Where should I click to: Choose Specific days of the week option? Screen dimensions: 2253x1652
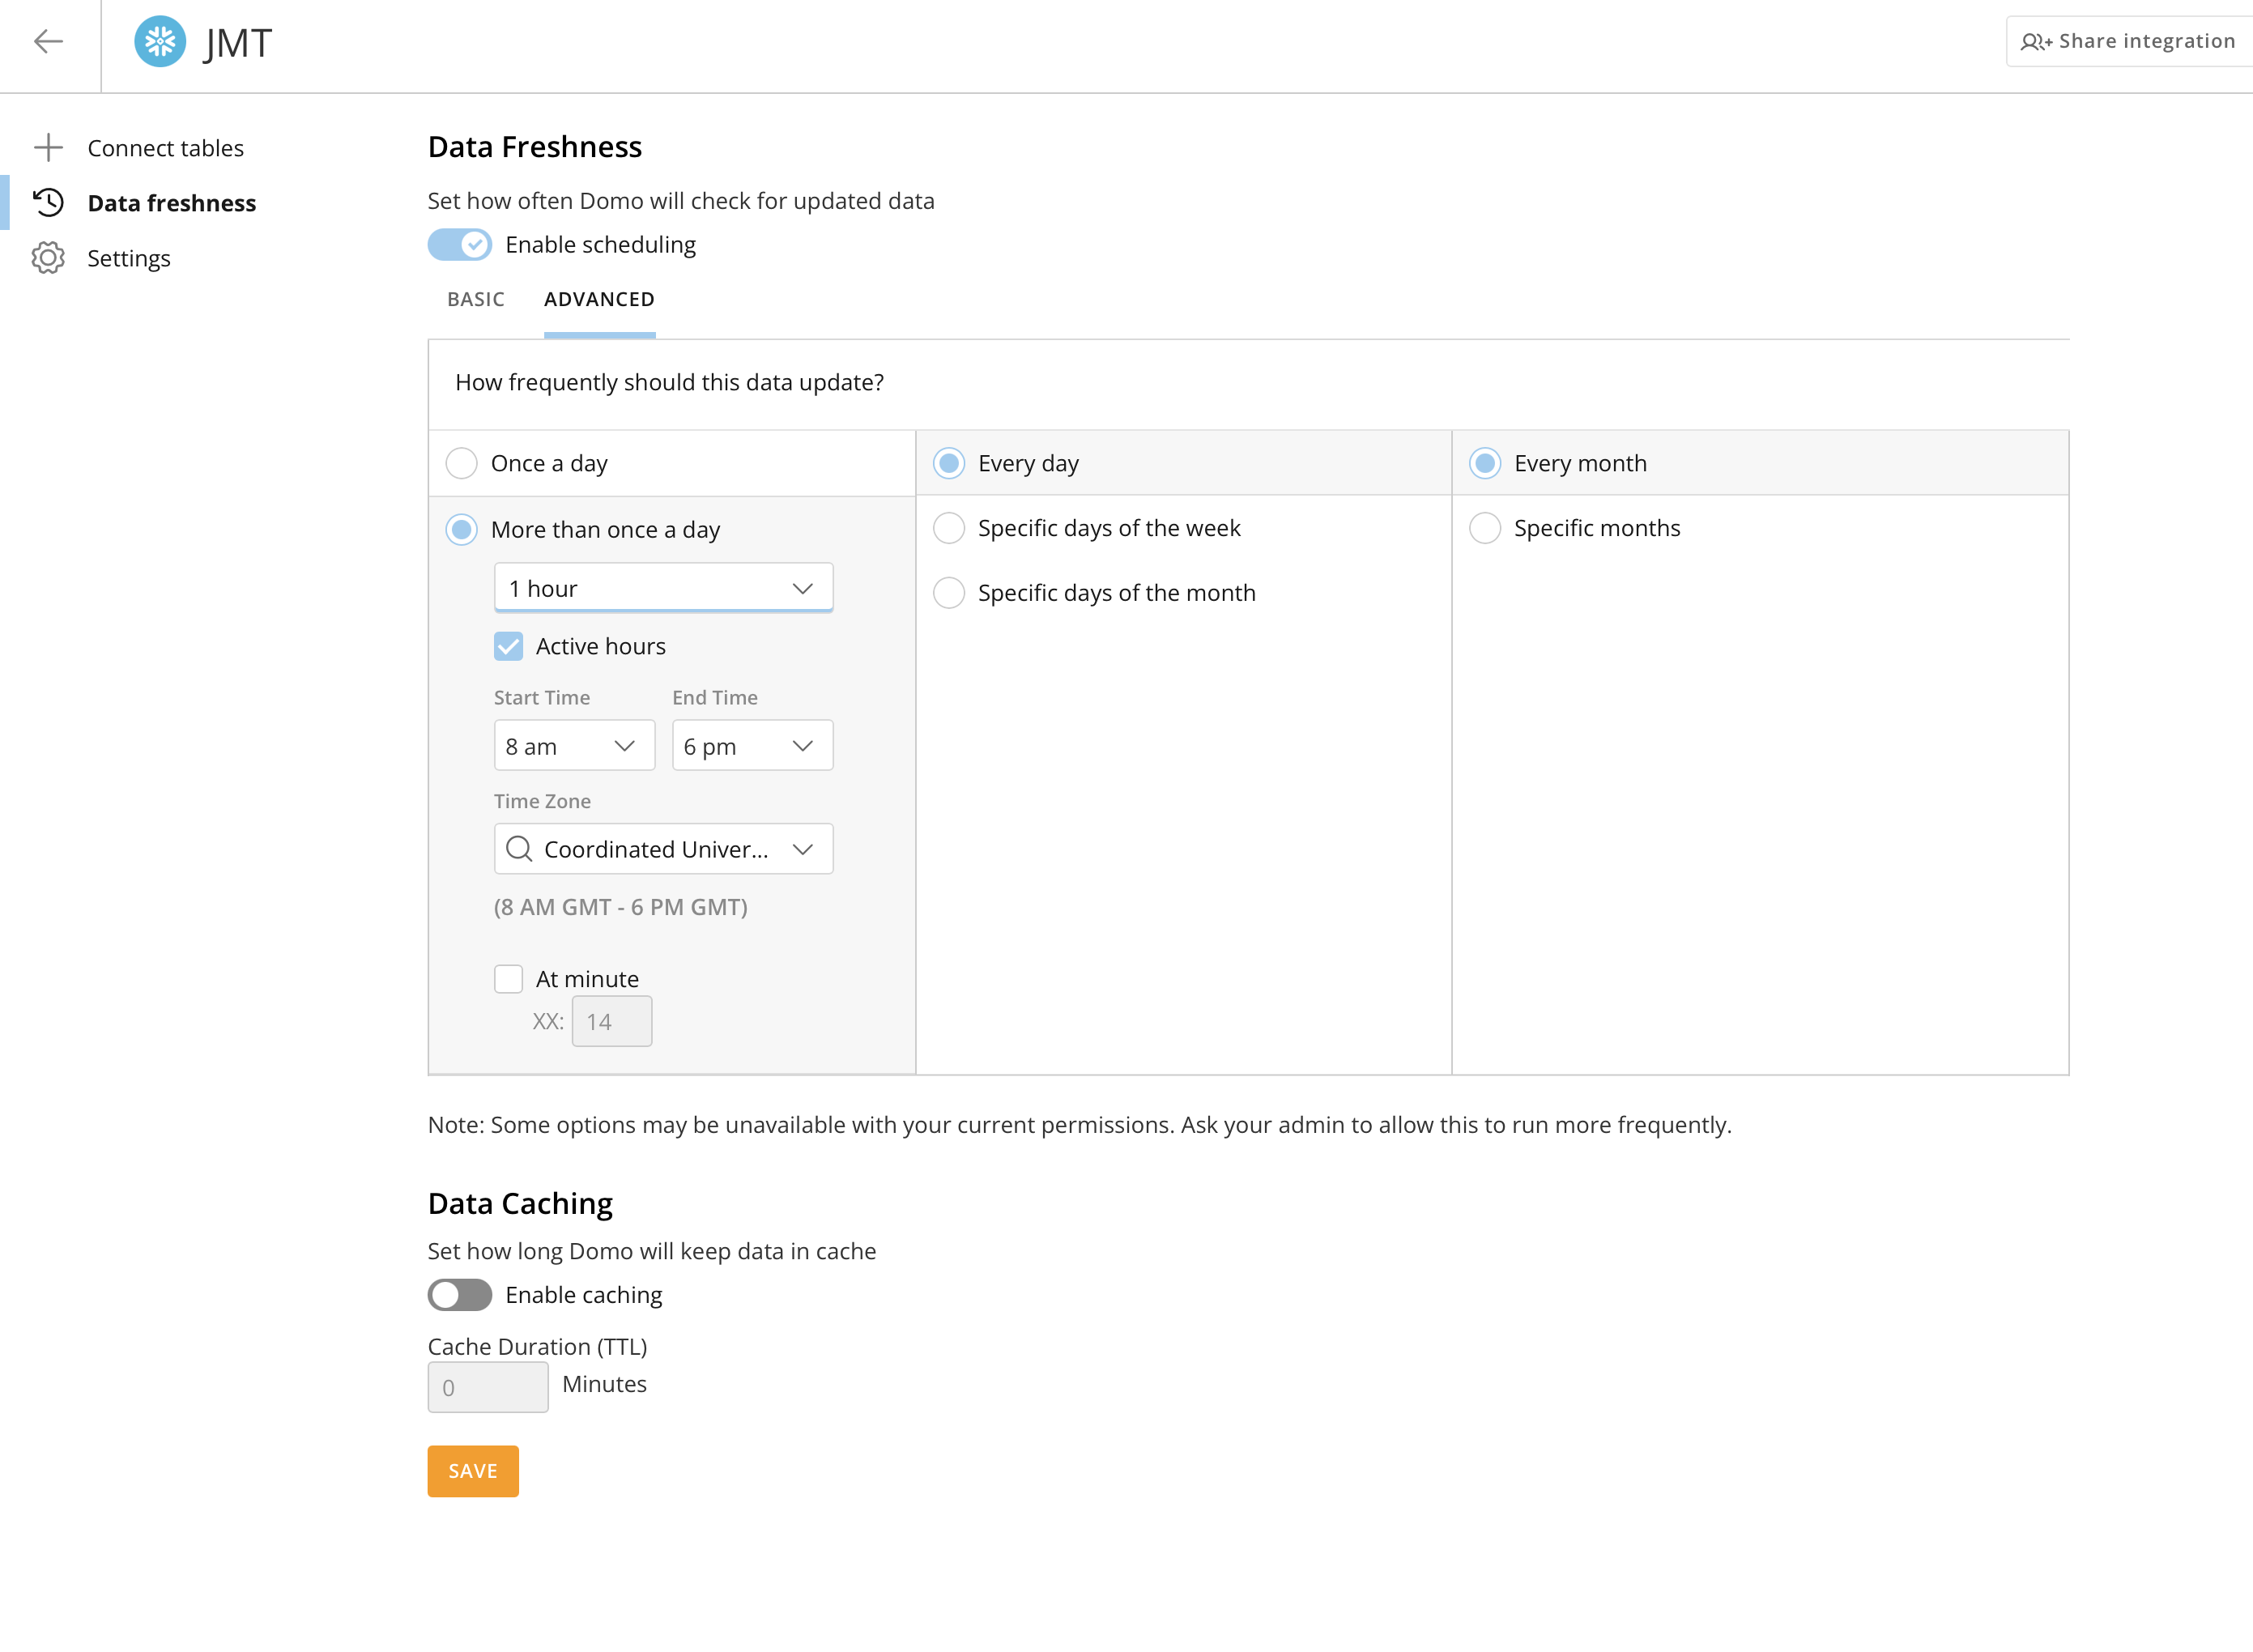[948, 528]
